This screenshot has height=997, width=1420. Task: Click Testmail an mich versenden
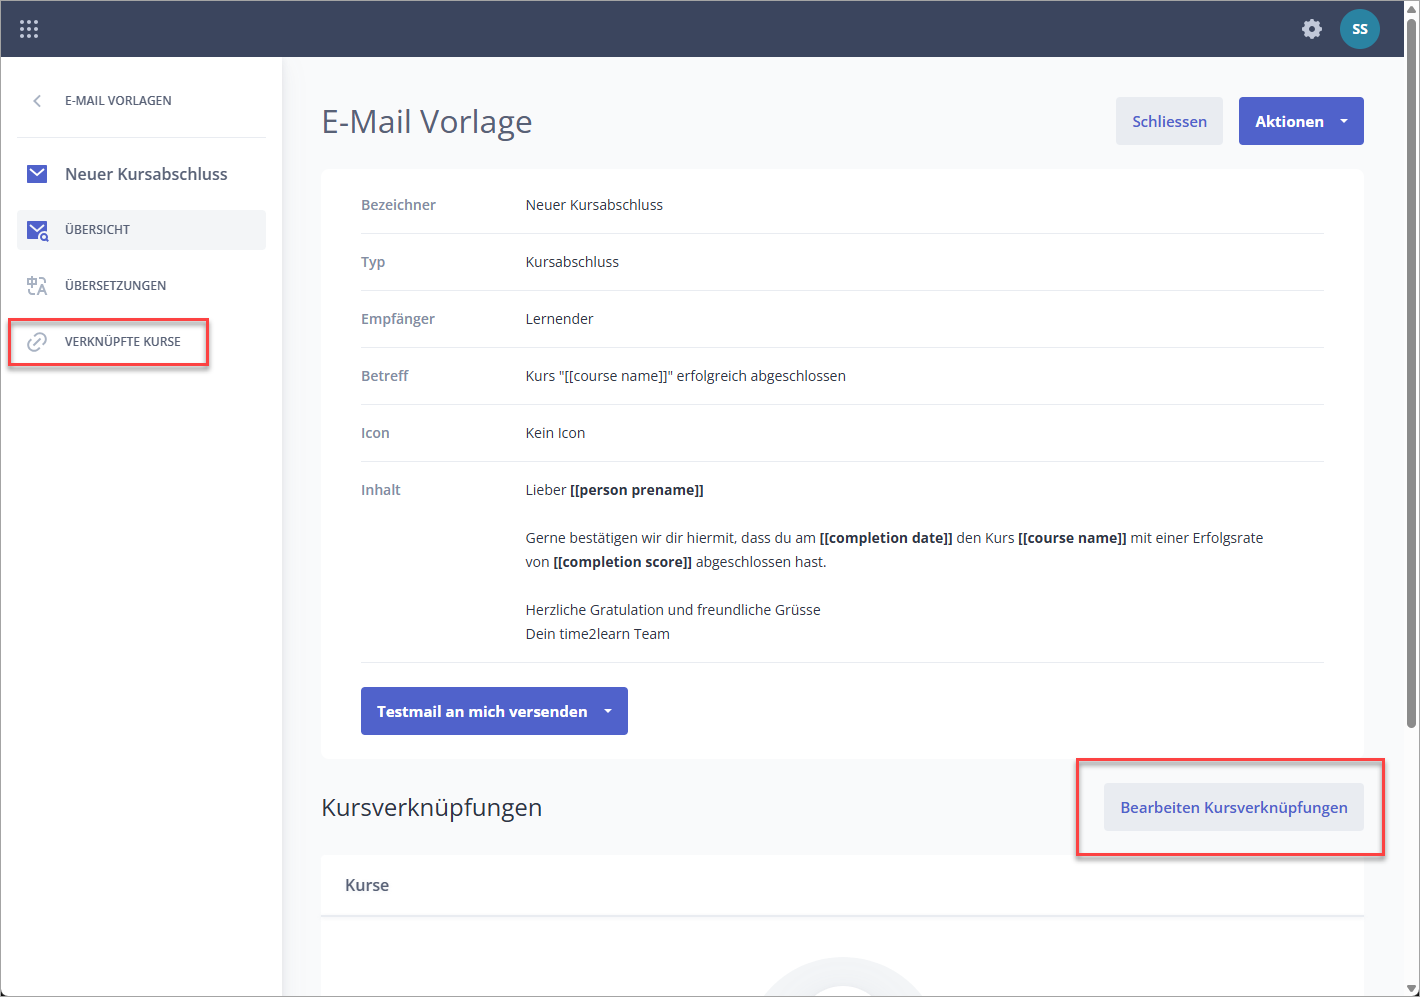(x=482, y=712)
